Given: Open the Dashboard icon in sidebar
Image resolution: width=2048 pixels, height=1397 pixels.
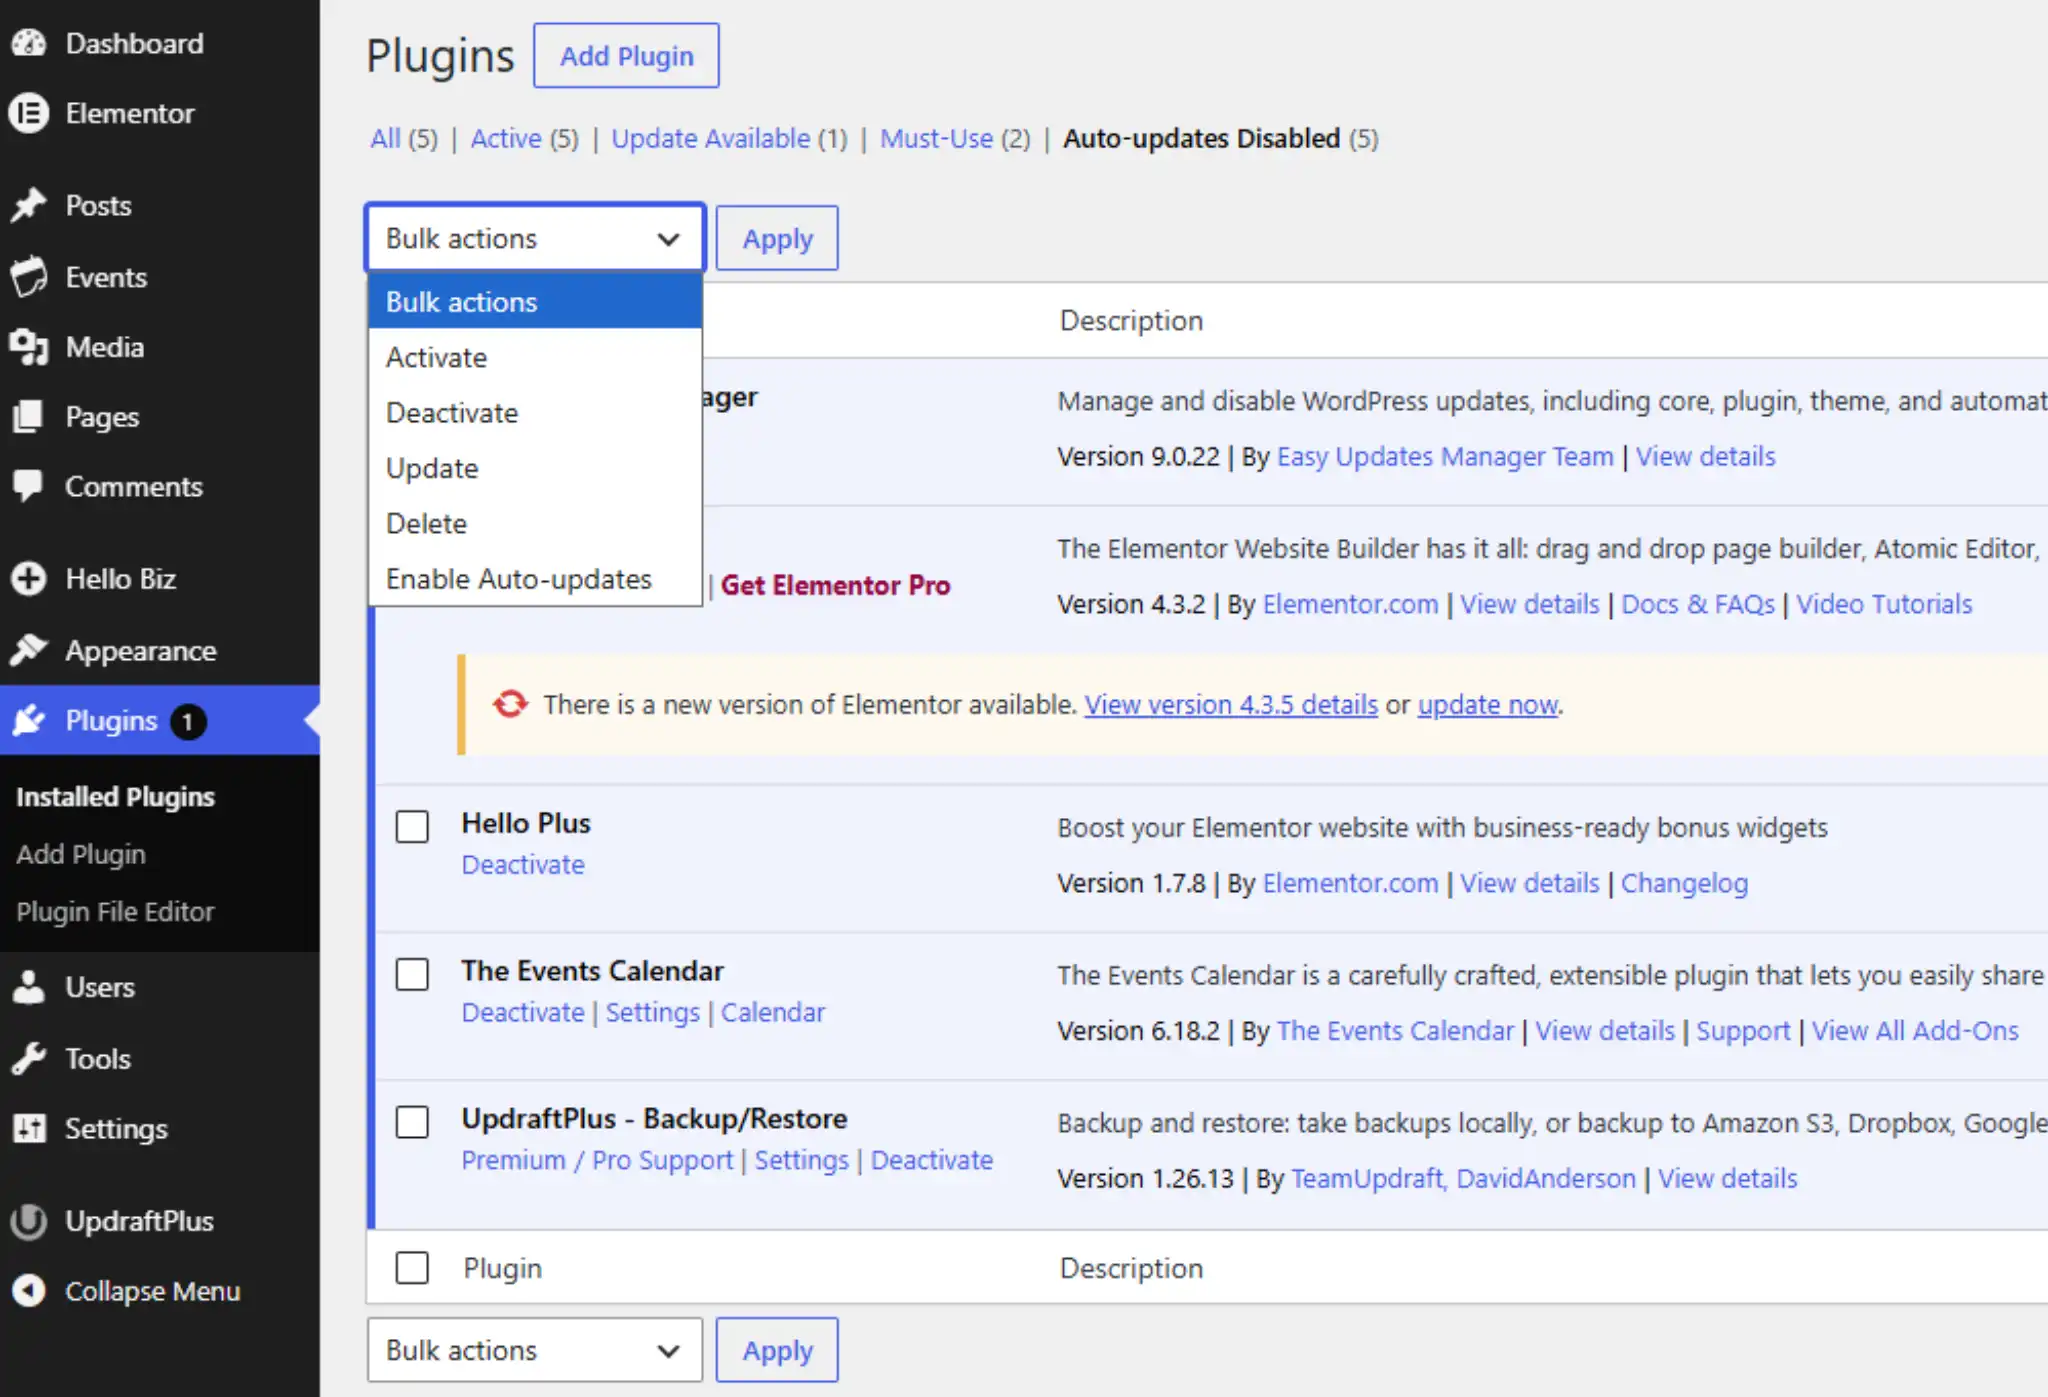Looking at the screenshot, I should click(x=29, y=43).
